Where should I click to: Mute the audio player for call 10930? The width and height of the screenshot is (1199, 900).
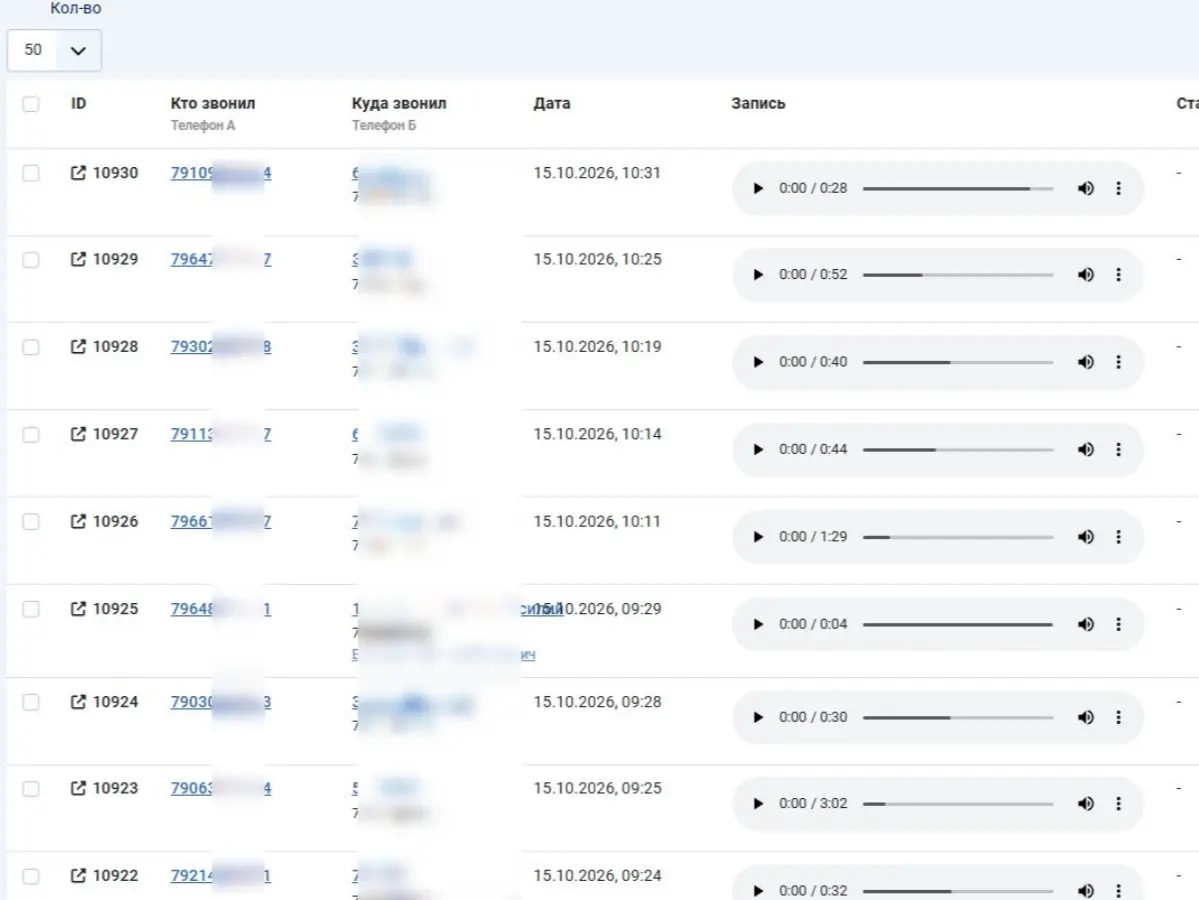click(x=1086, y=188)
